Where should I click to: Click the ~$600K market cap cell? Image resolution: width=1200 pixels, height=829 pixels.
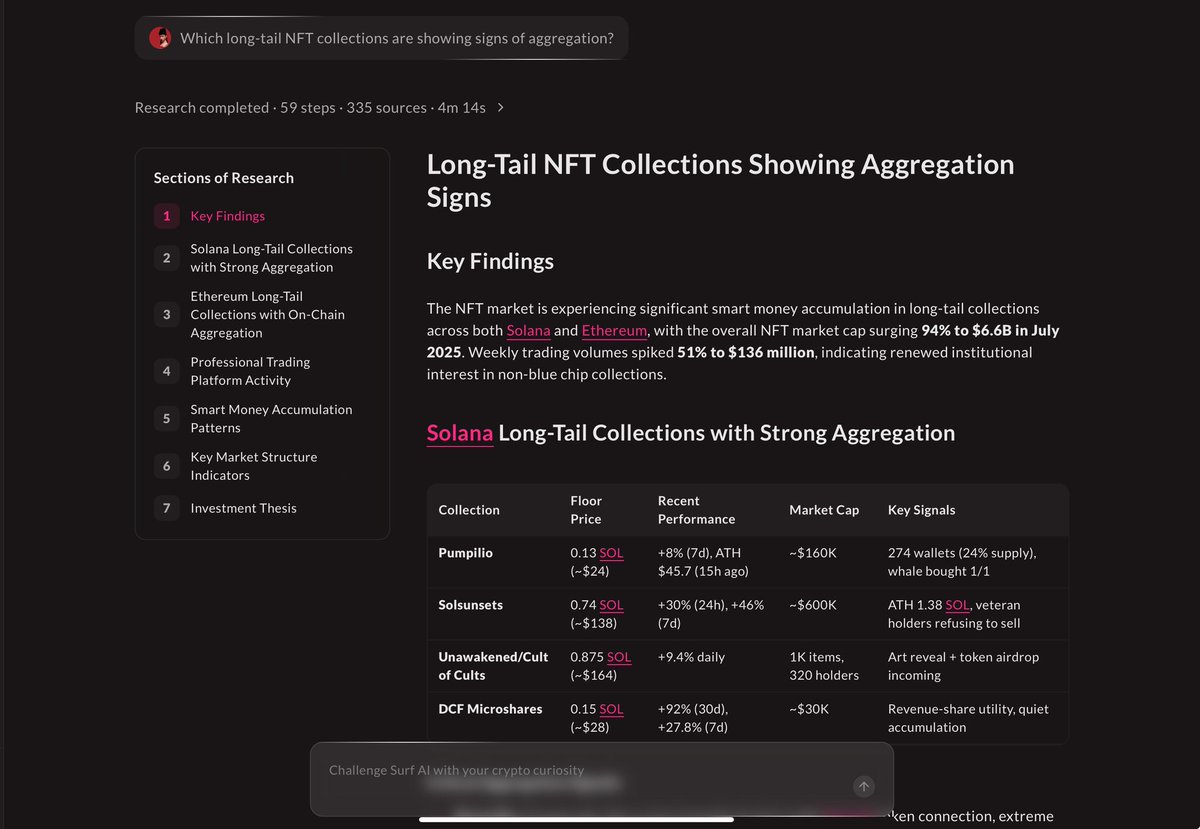click(813, 605)
